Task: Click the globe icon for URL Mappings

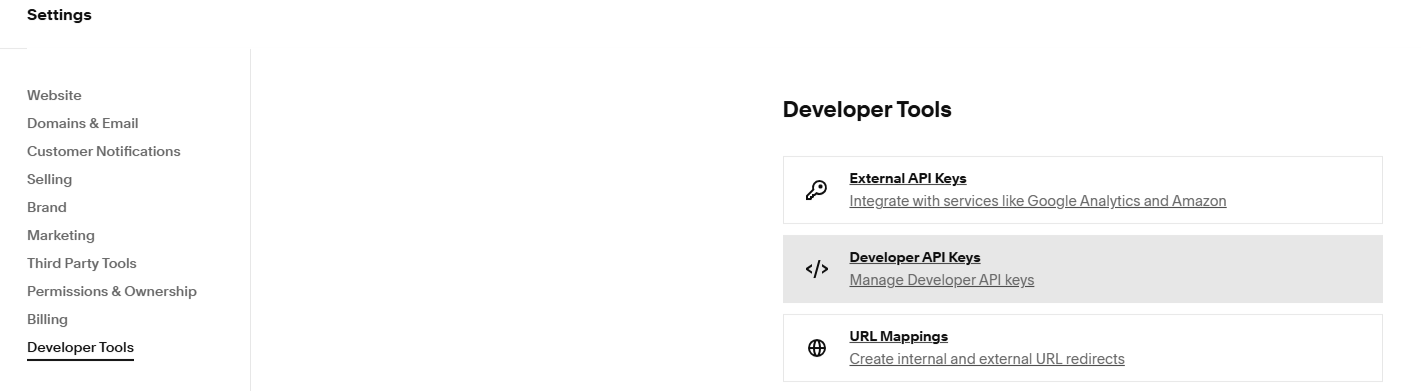Action: click(x=816, y=348)
